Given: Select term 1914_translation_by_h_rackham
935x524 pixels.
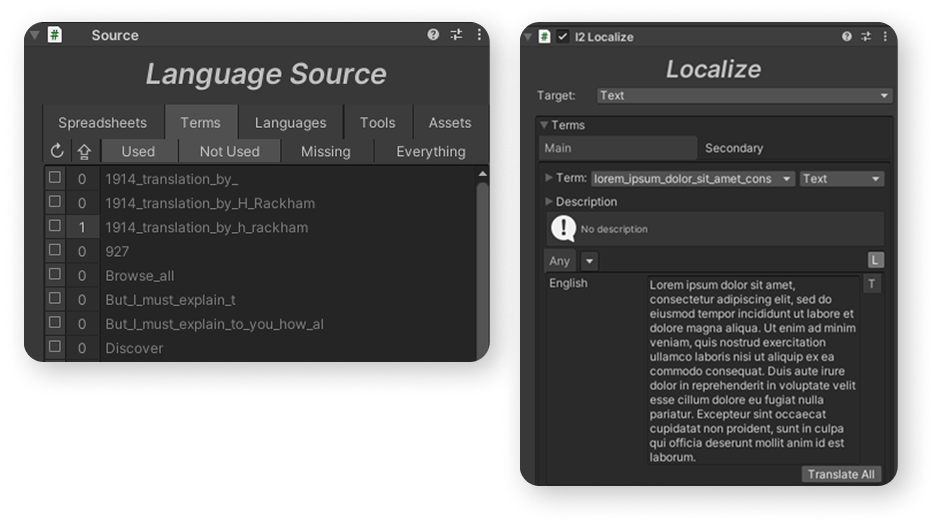Looking at the screenshot, I should [207, 228].
